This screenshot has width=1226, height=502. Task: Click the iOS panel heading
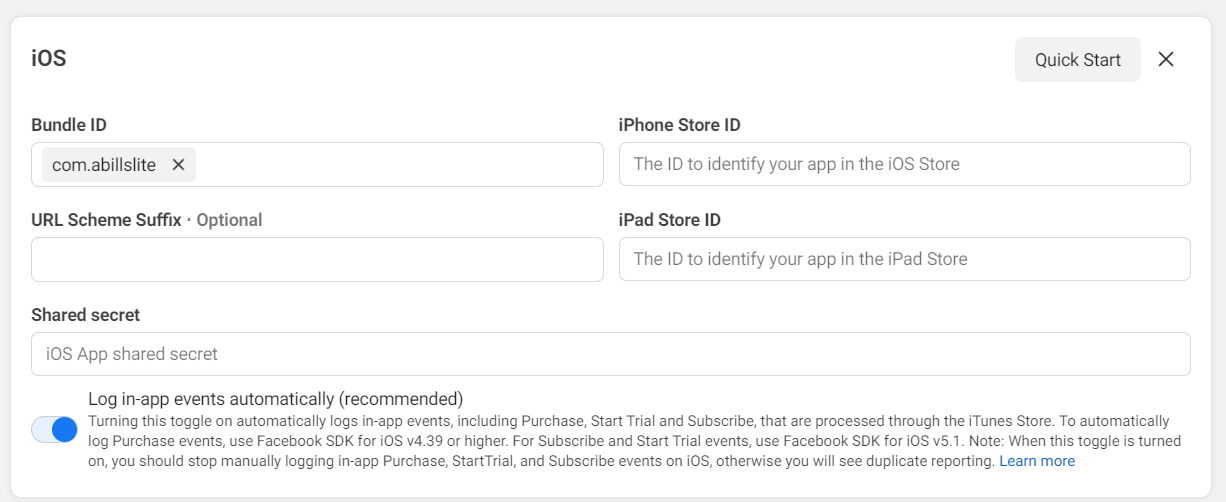coord(49,59)
